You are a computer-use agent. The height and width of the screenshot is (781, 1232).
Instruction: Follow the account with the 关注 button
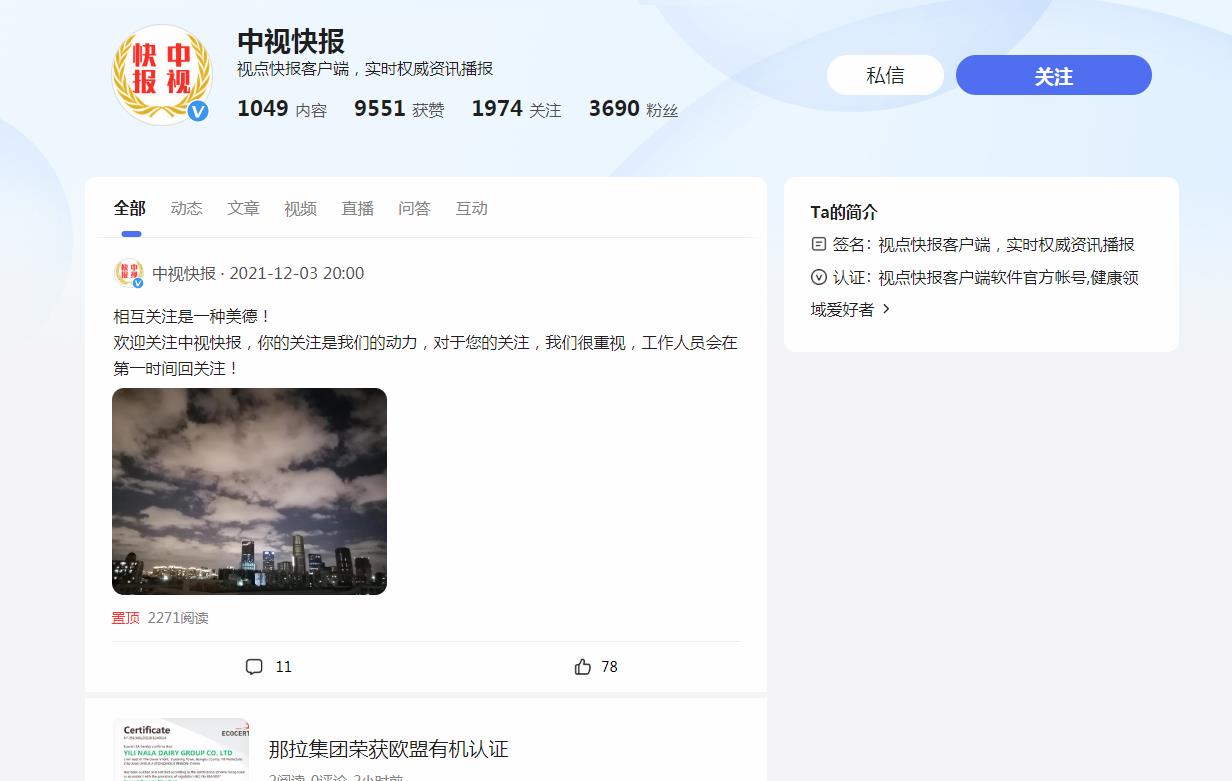[x=1054, y=75]
